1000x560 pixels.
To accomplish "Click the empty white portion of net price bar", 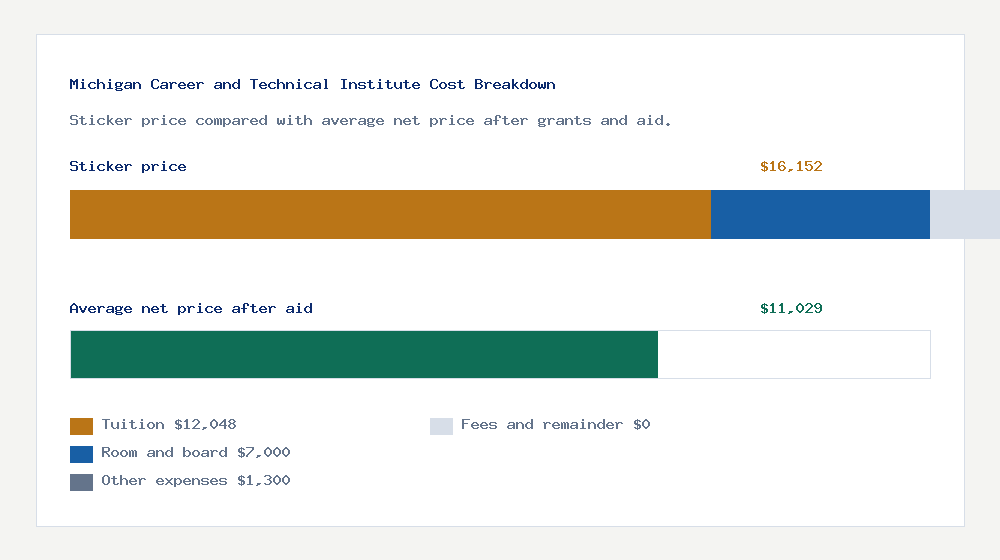I will (x=794, y=354).
